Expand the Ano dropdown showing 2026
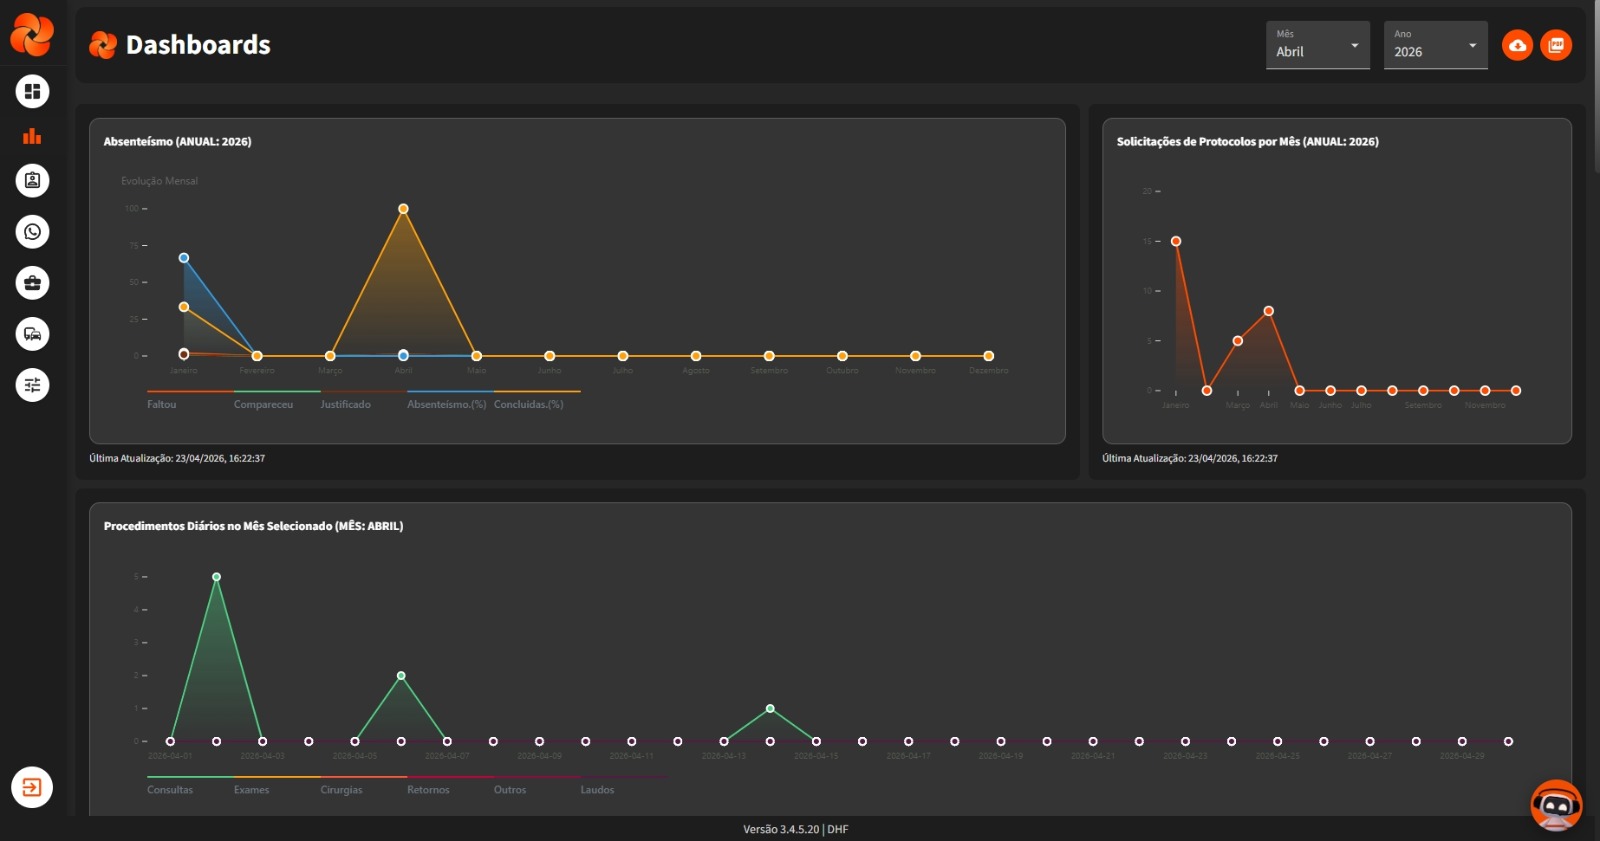This screenshot has width=1600, height=841. (x=1435, y=46)
